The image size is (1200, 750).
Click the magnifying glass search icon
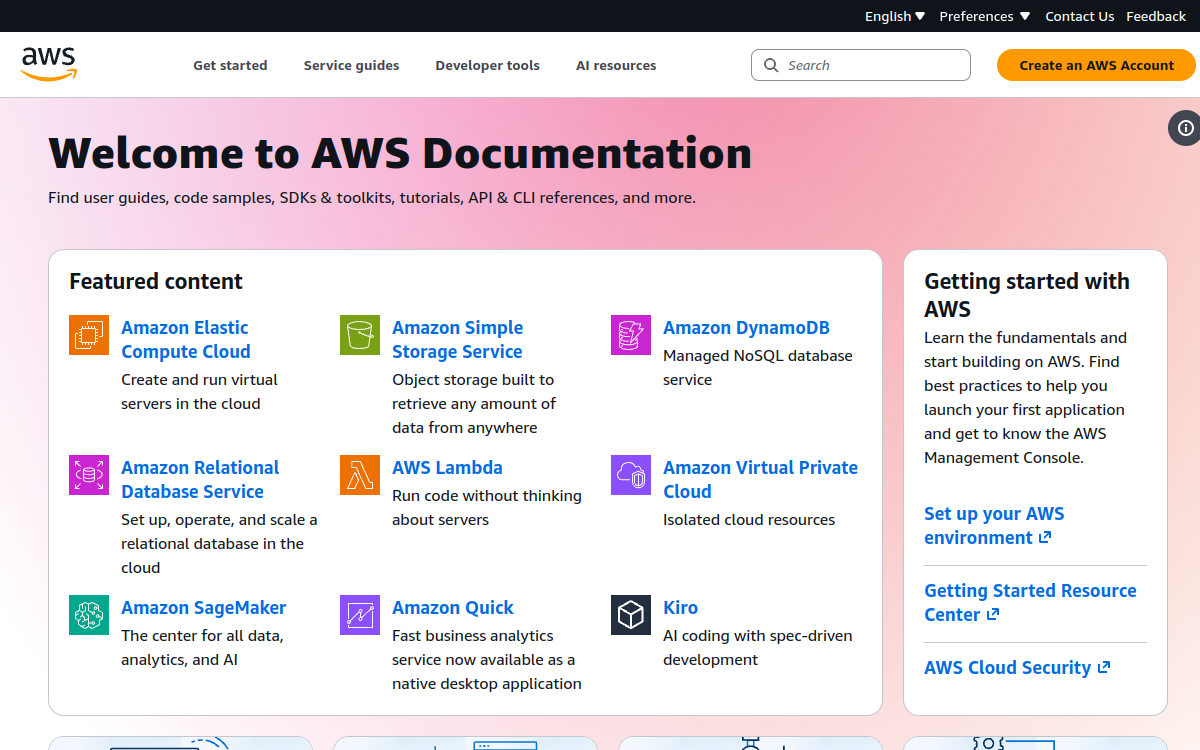771,65
